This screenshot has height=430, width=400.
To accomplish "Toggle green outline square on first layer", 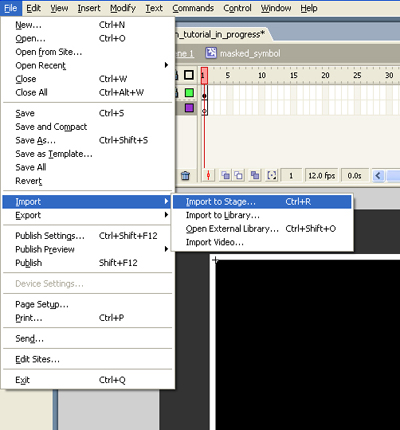I will click(189, 92).
